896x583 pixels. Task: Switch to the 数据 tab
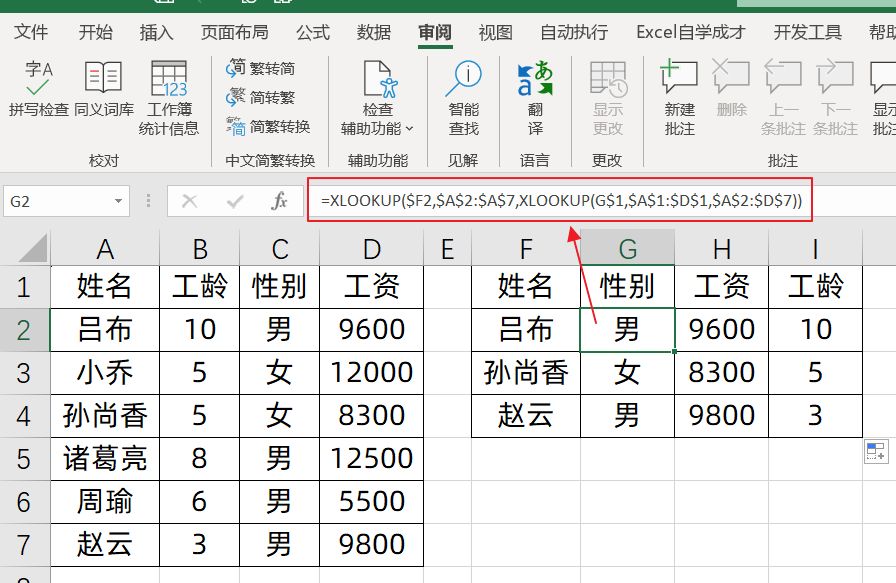(x=374, y=32)
